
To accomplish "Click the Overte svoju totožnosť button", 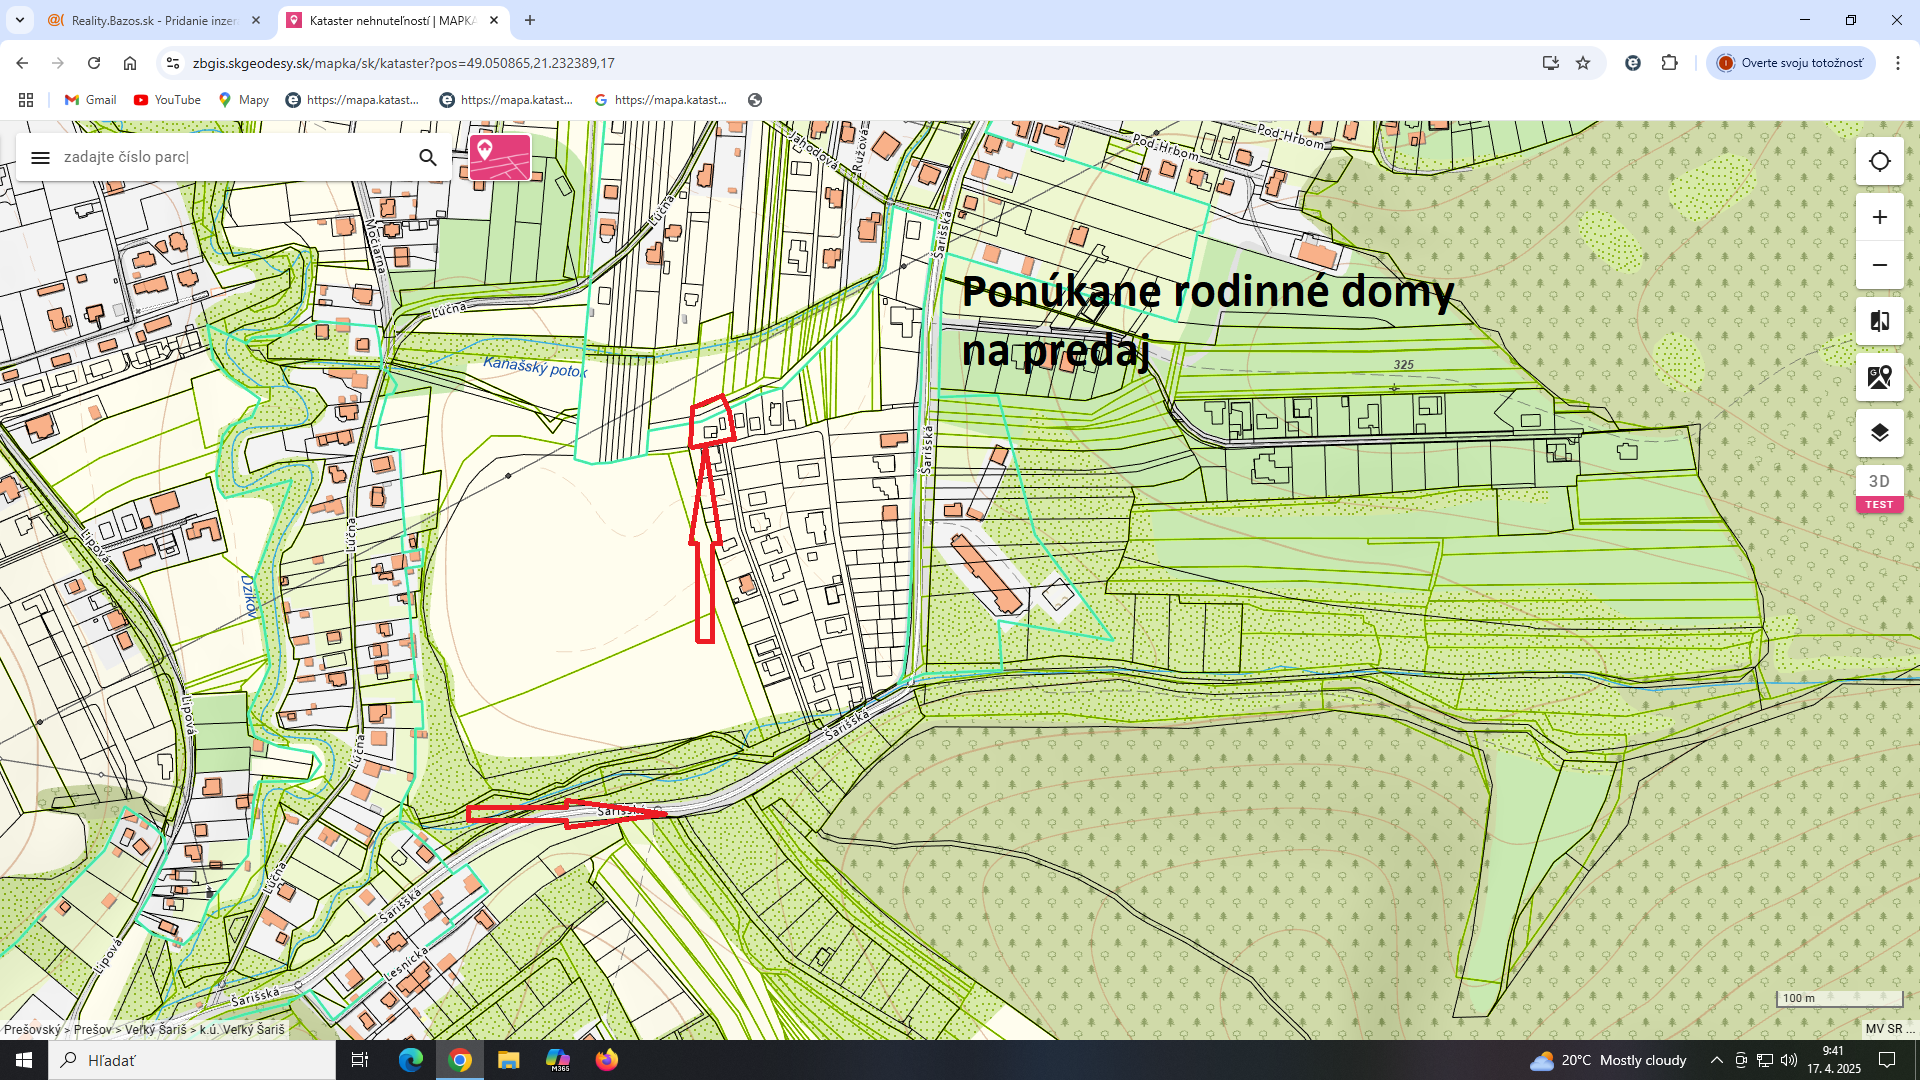I will point(1790,63).
